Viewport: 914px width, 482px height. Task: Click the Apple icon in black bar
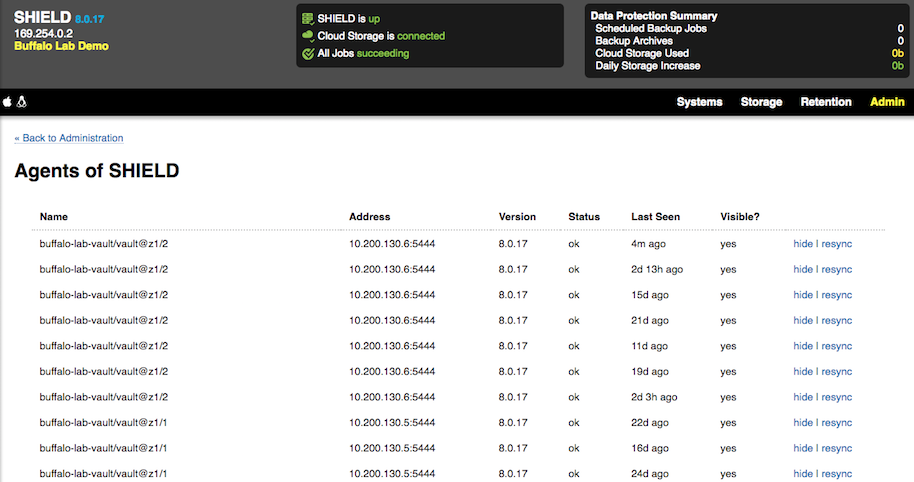point(7,102)
